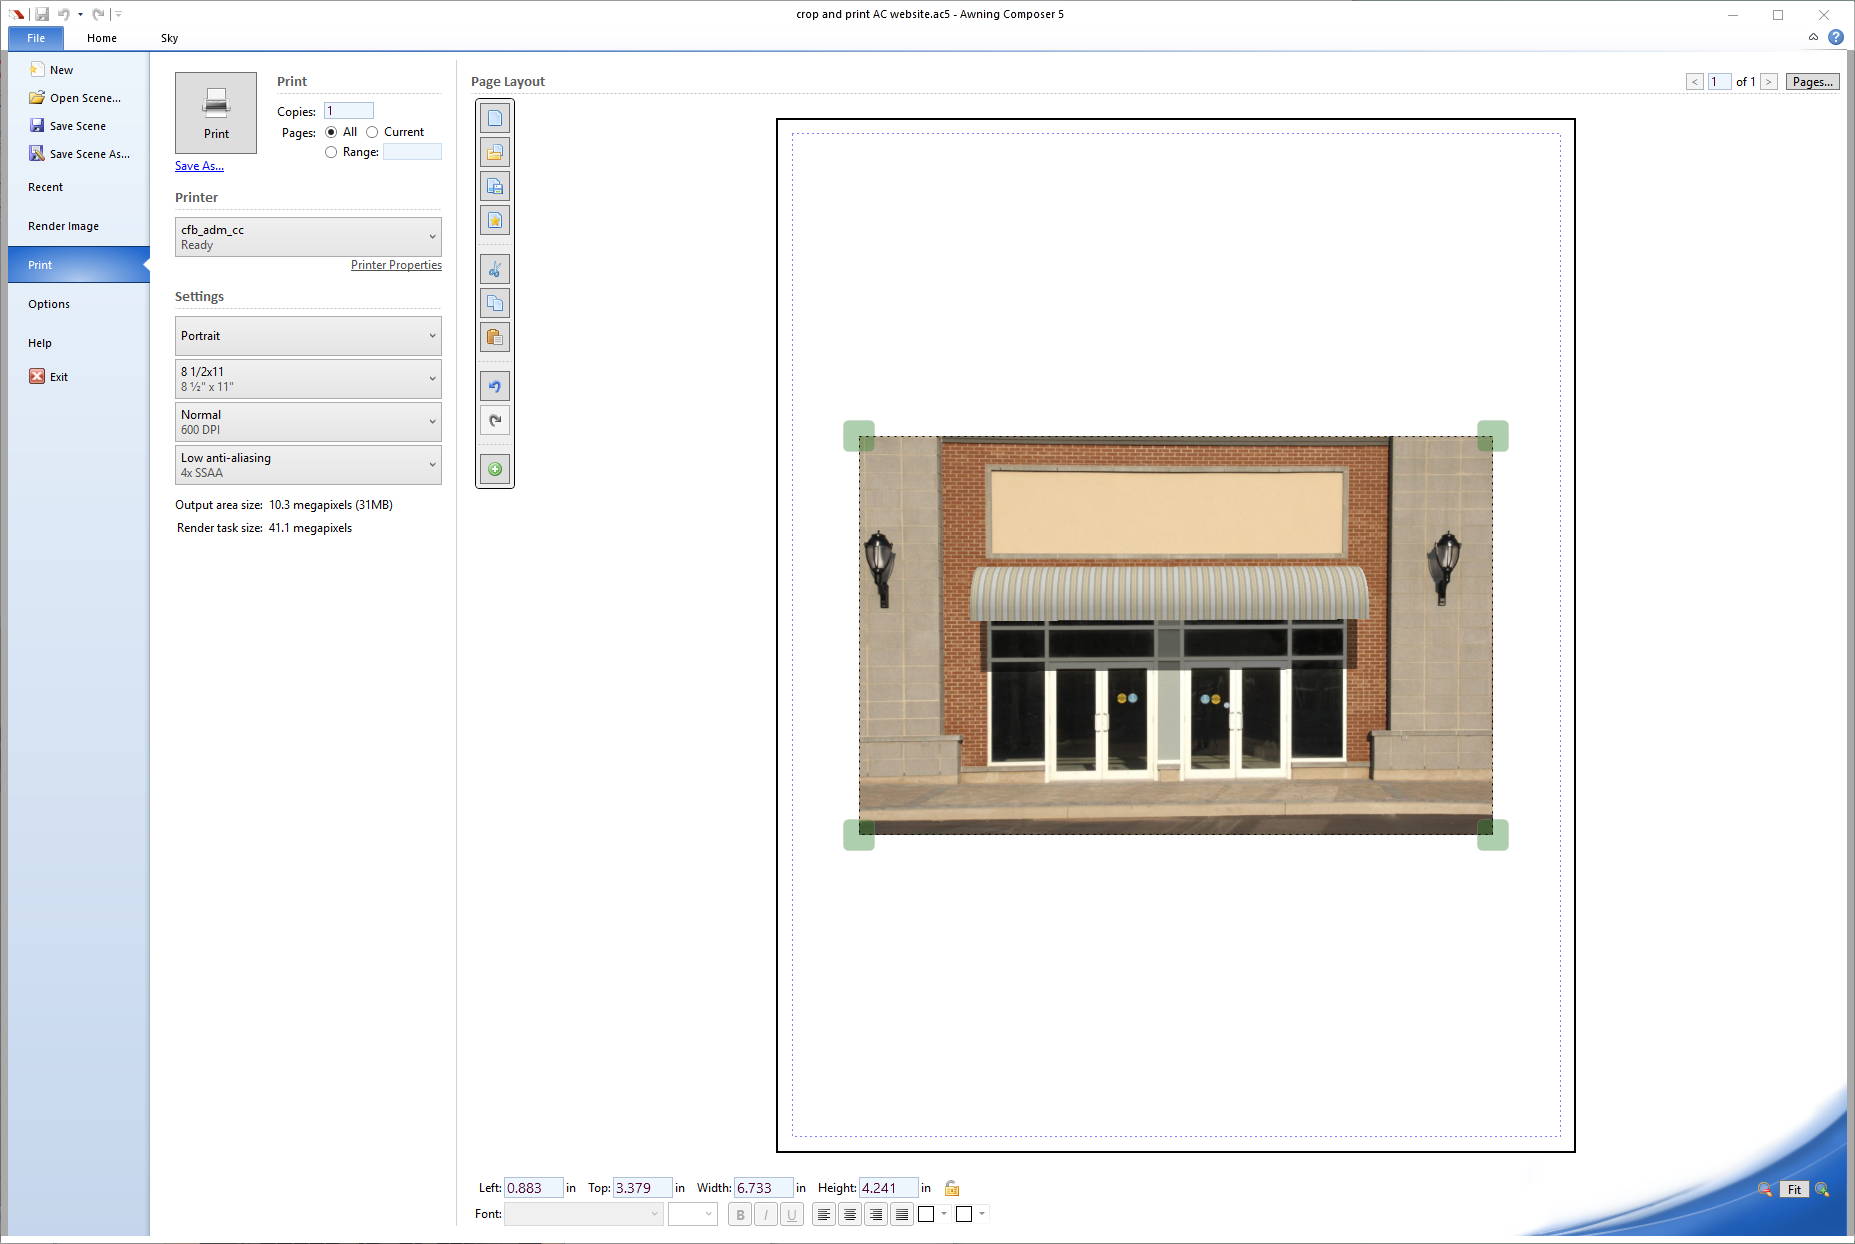Undo the last page layout change
Image resolution: width=1855 pixels, height=1244 pixels.
(494, 386)
